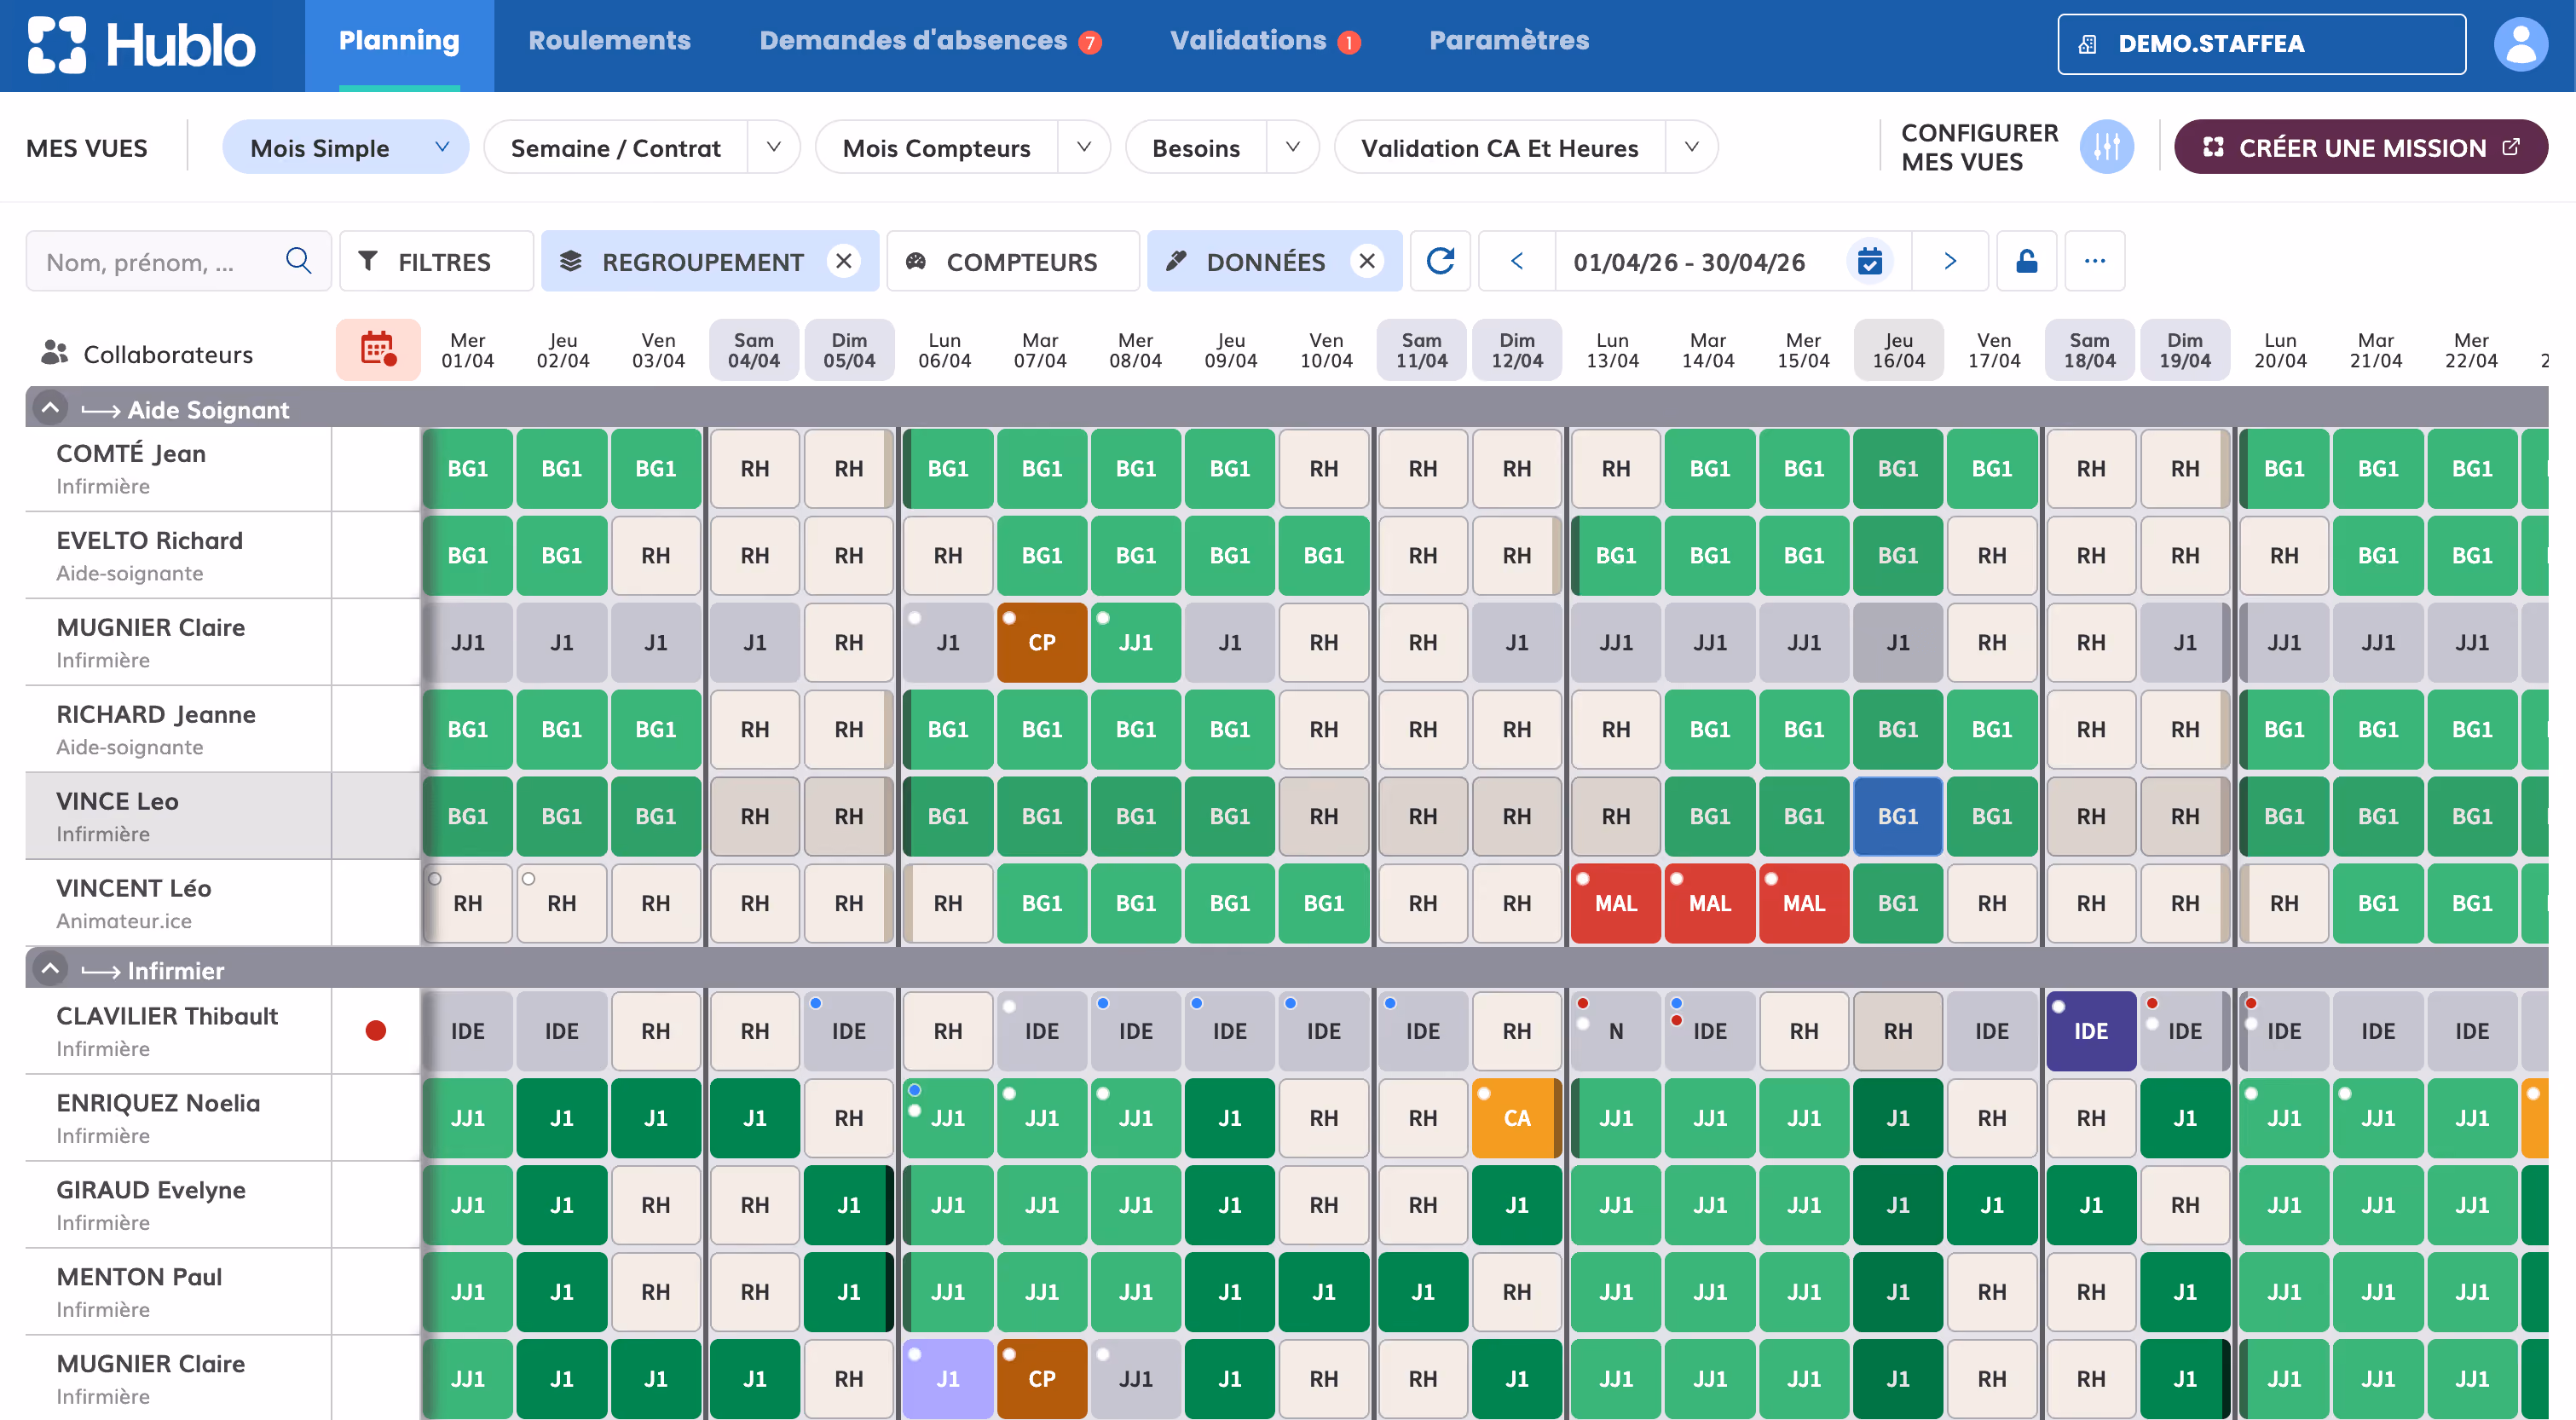Collapse the Aide Soignant group
This screenshot has width=2576, height=1420.
(50, 408)
